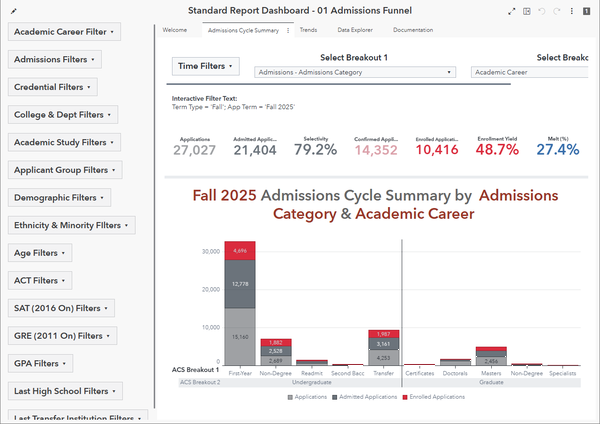Open the Academic Career breakout 2 combo box
The height and width of the screenshot is (424, 600).
coord(530,72)
